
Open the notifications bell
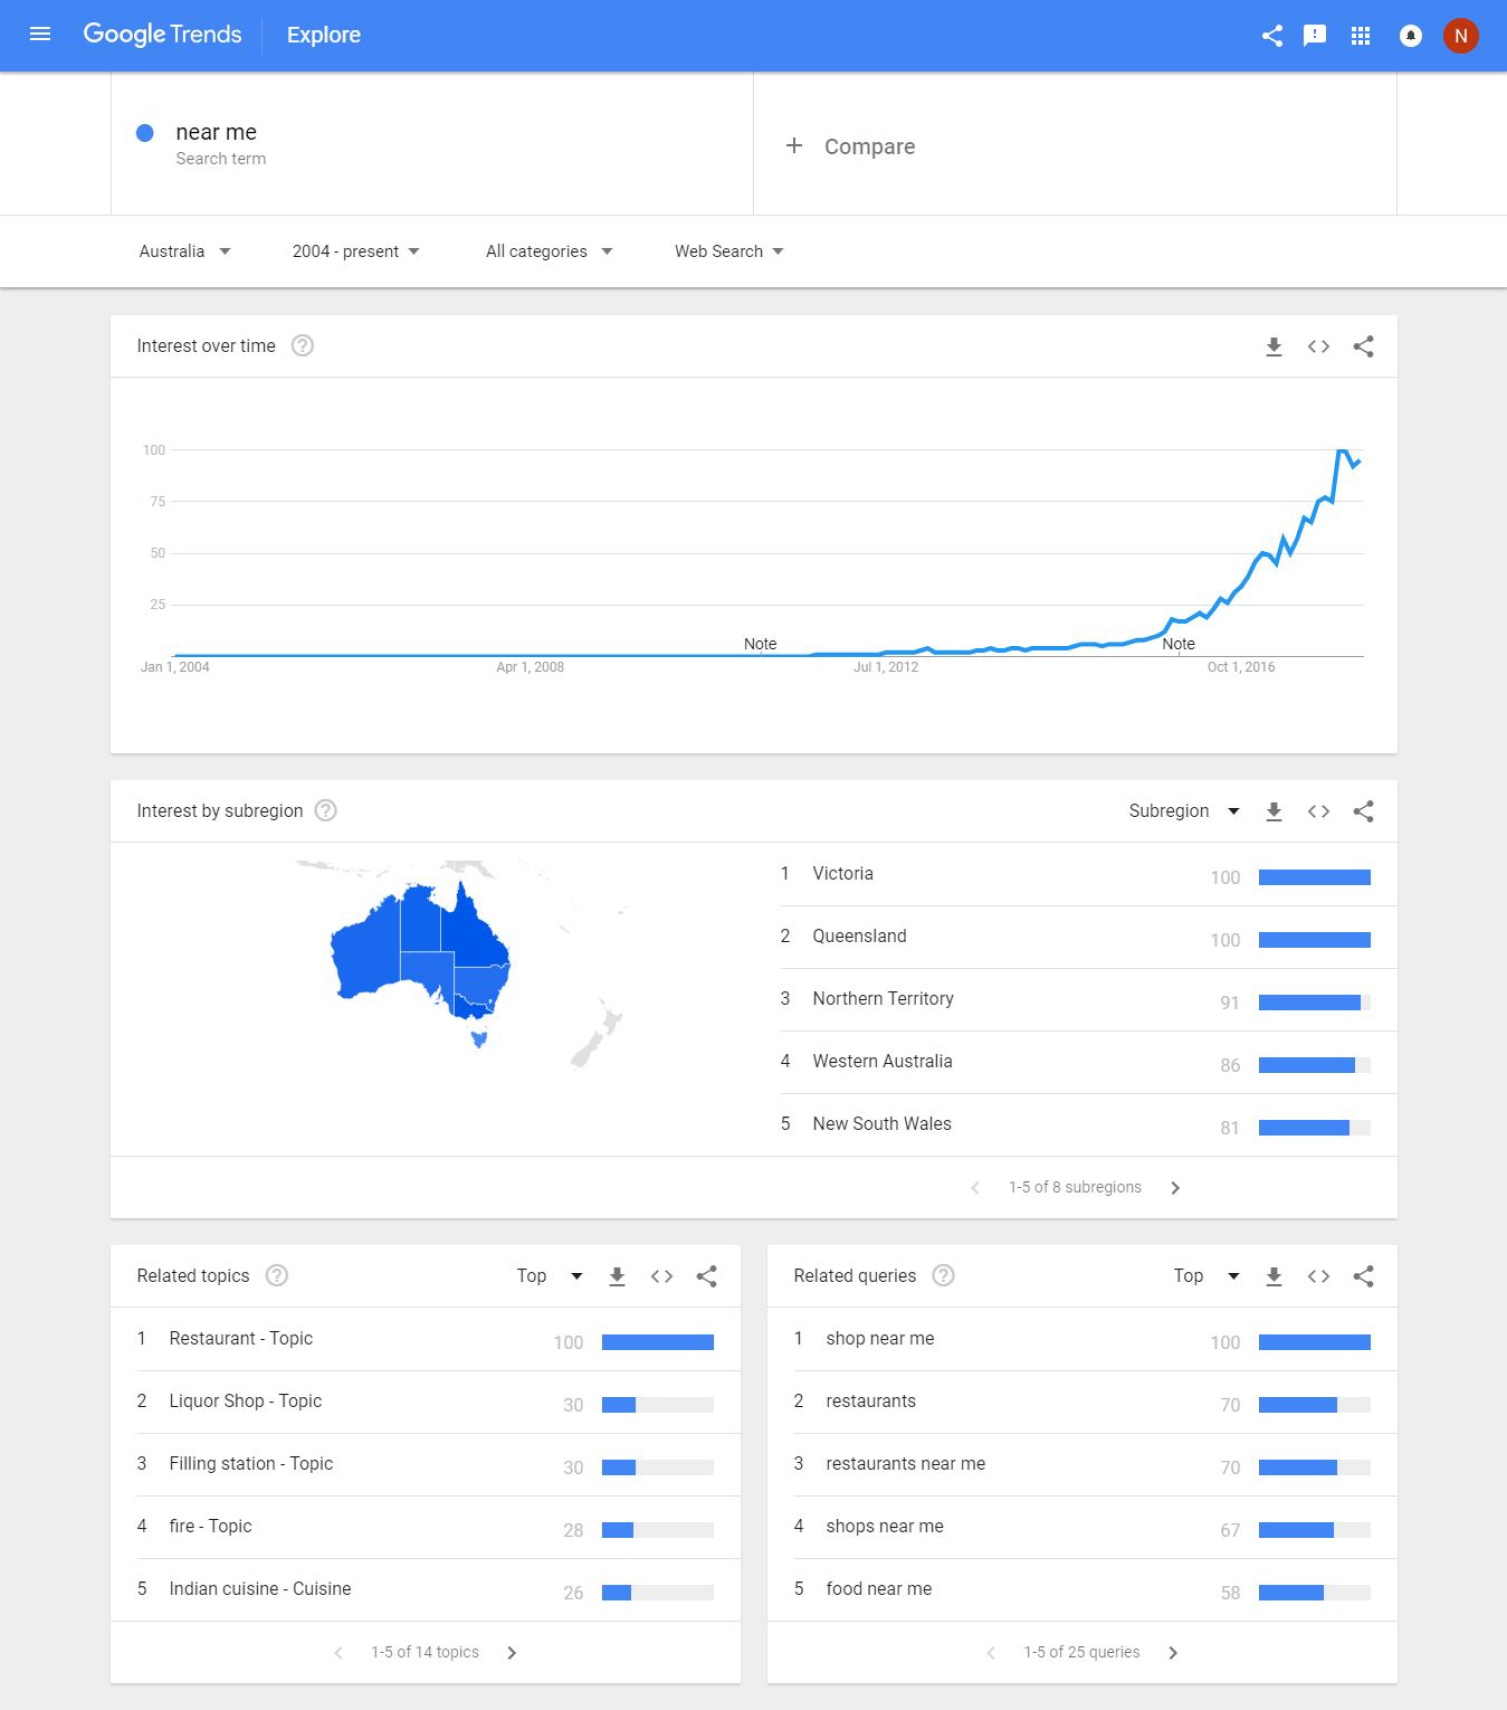[x=1410, y=36]
